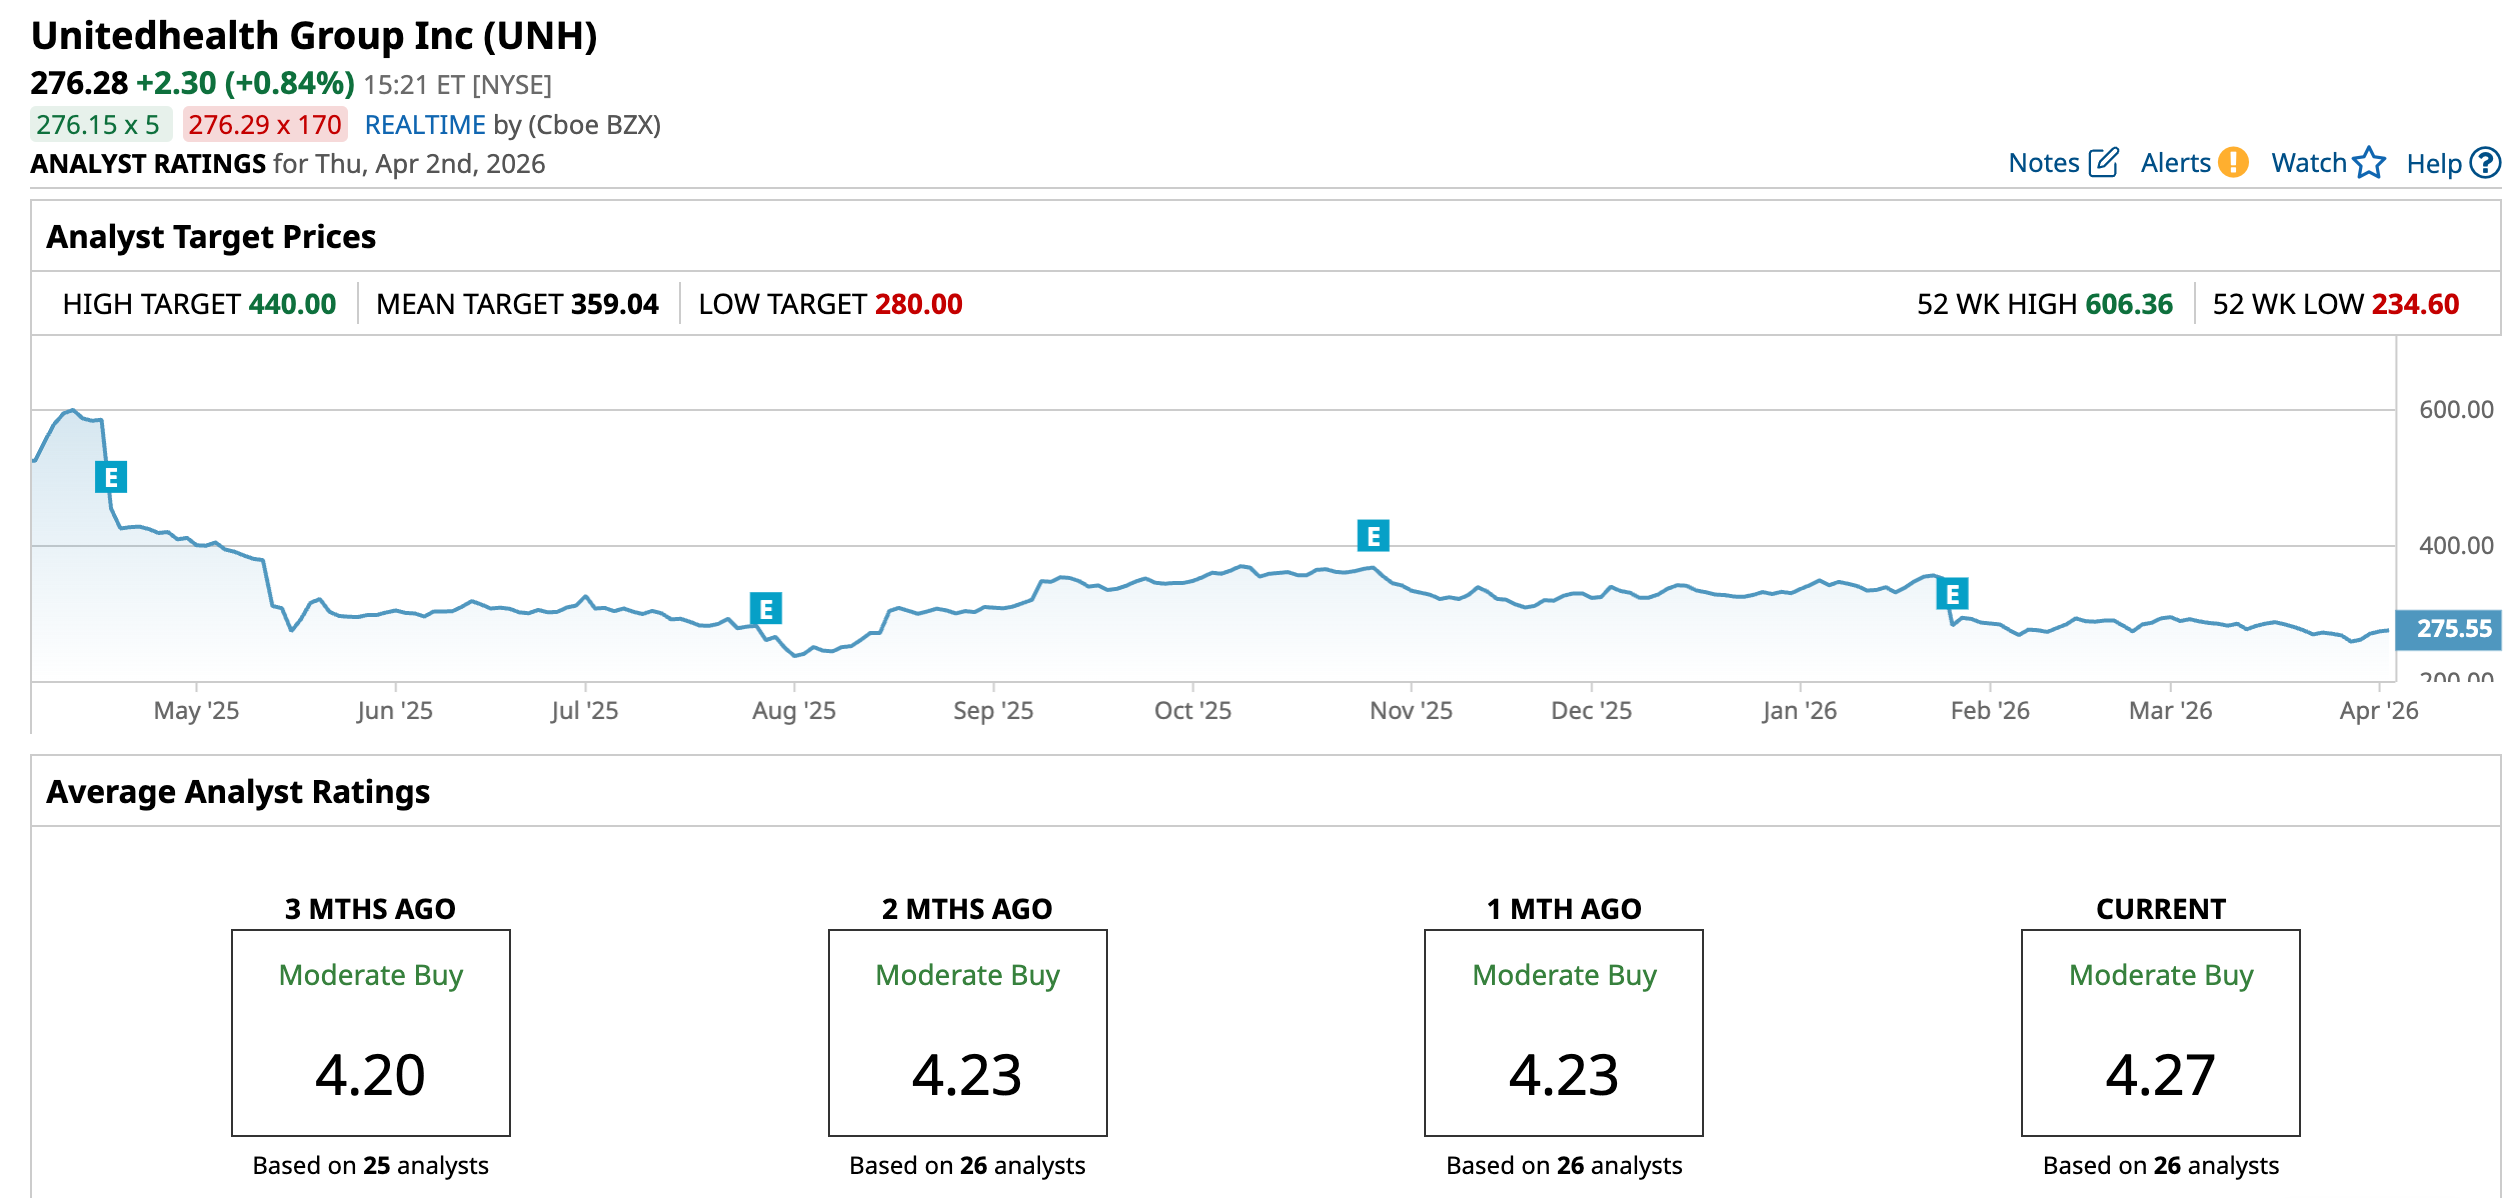
Task: Click the red ask price 276.29 x 170
Action: (x=265, y=125)
